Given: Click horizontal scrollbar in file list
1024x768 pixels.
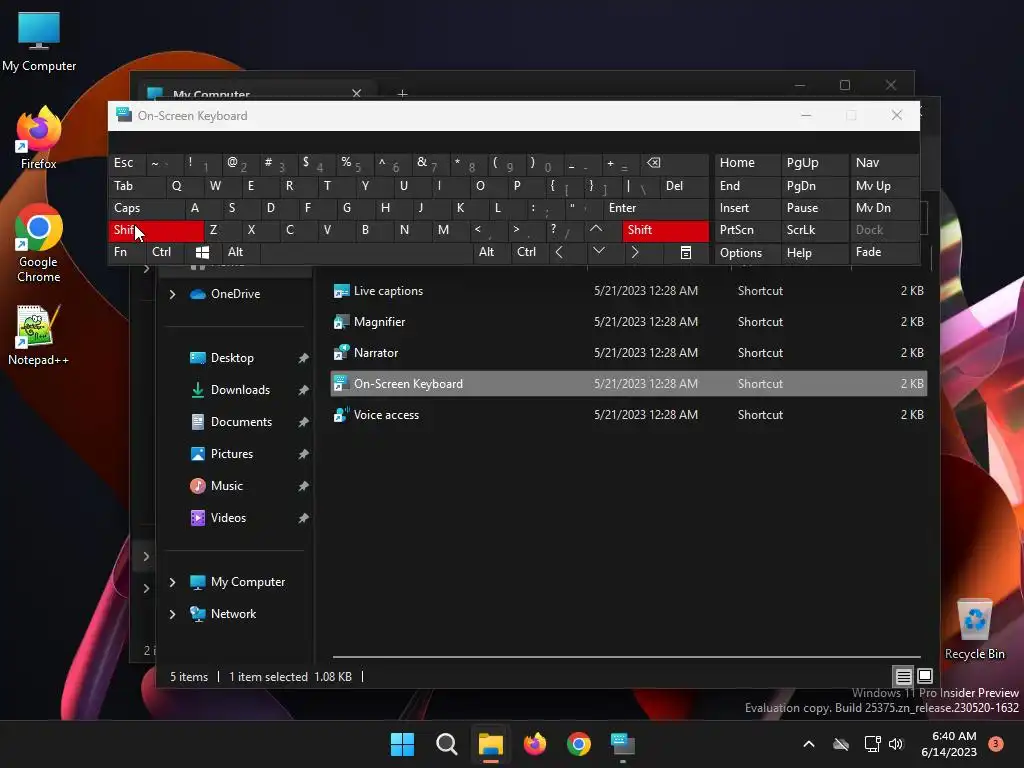Looking at the screenshot, I should click(x=626, y=656).
